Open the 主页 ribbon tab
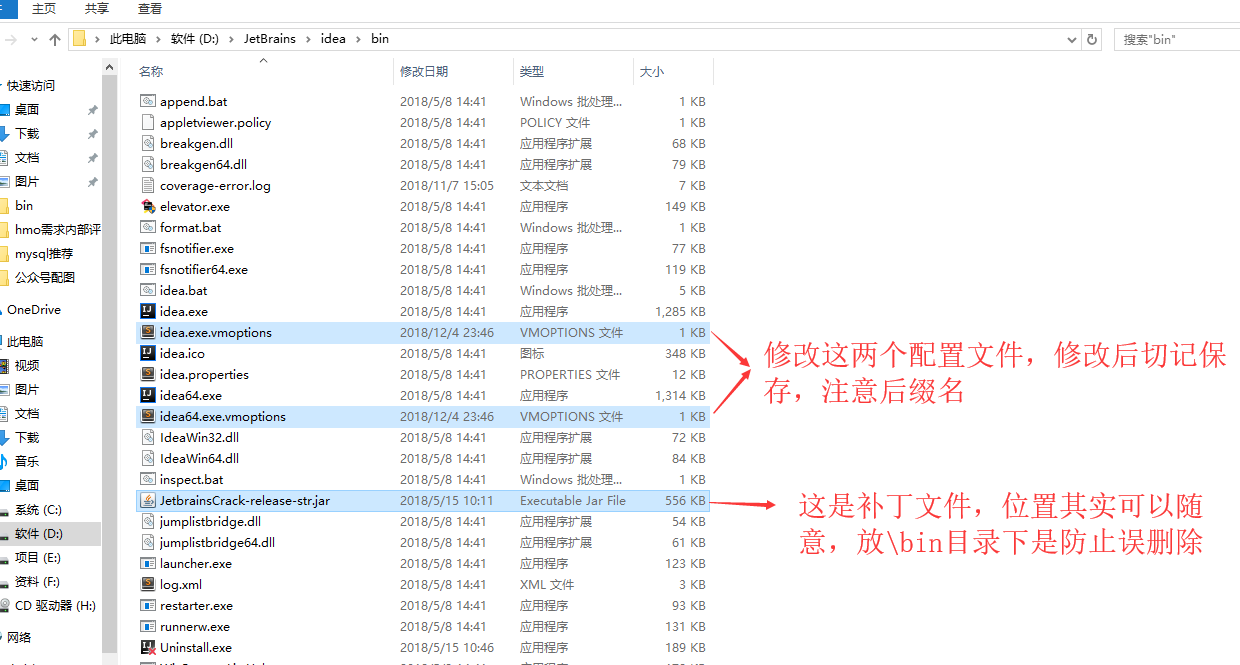 (x=44, y=8)
